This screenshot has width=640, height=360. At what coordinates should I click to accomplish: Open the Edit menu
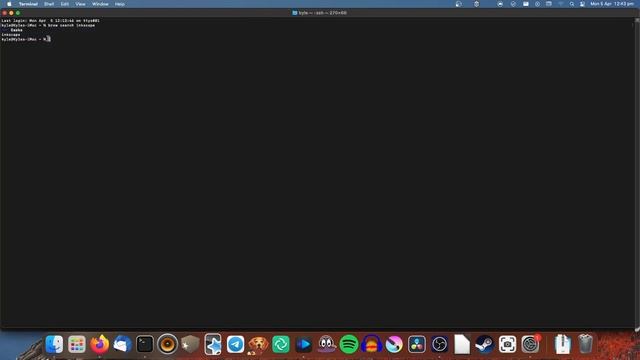pos(64,4)
